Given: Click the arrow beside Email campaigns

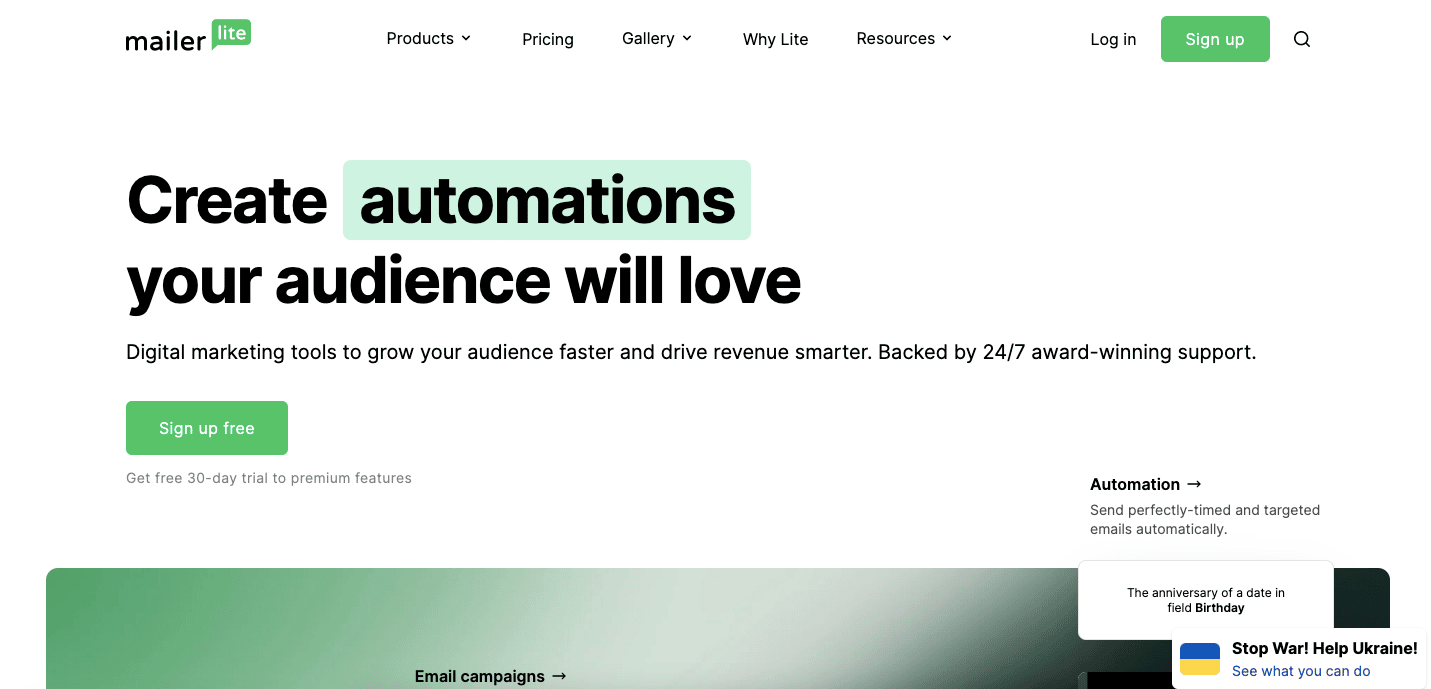Looking at the screenshot, I should tap(559, 676).
